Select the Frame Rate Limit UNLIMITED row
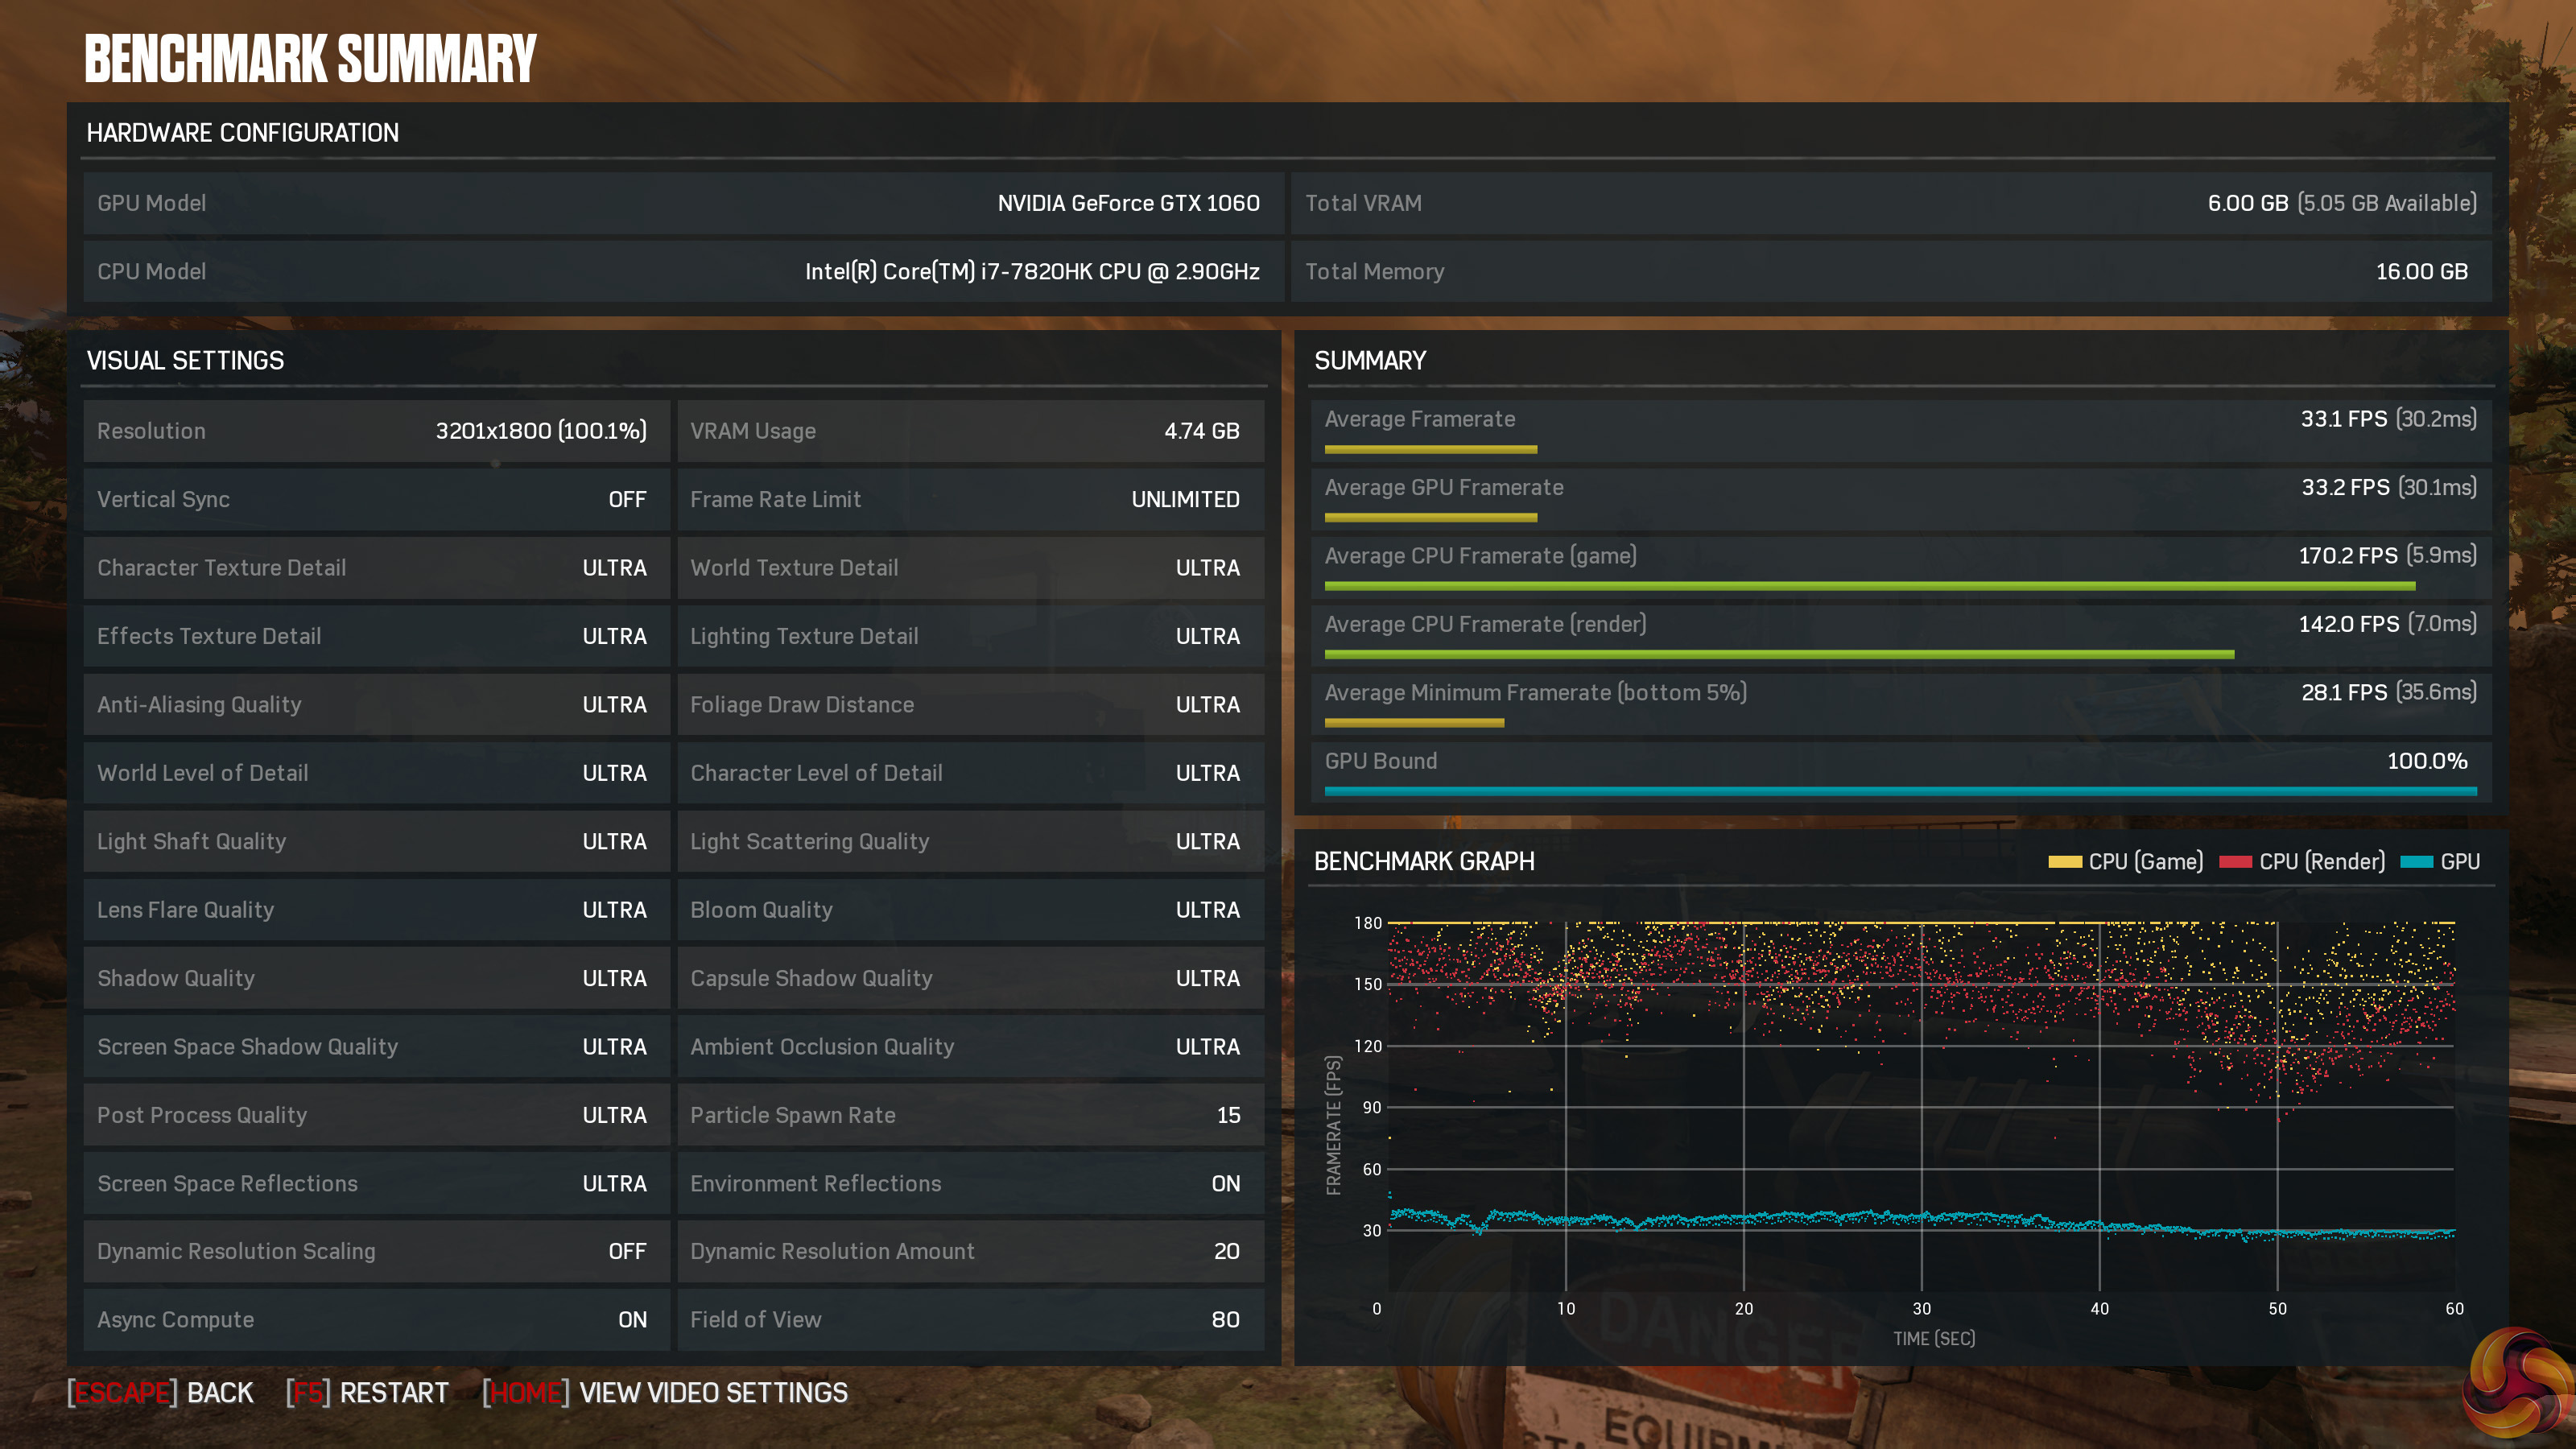 pyautogui.click(x=969, y=500)
